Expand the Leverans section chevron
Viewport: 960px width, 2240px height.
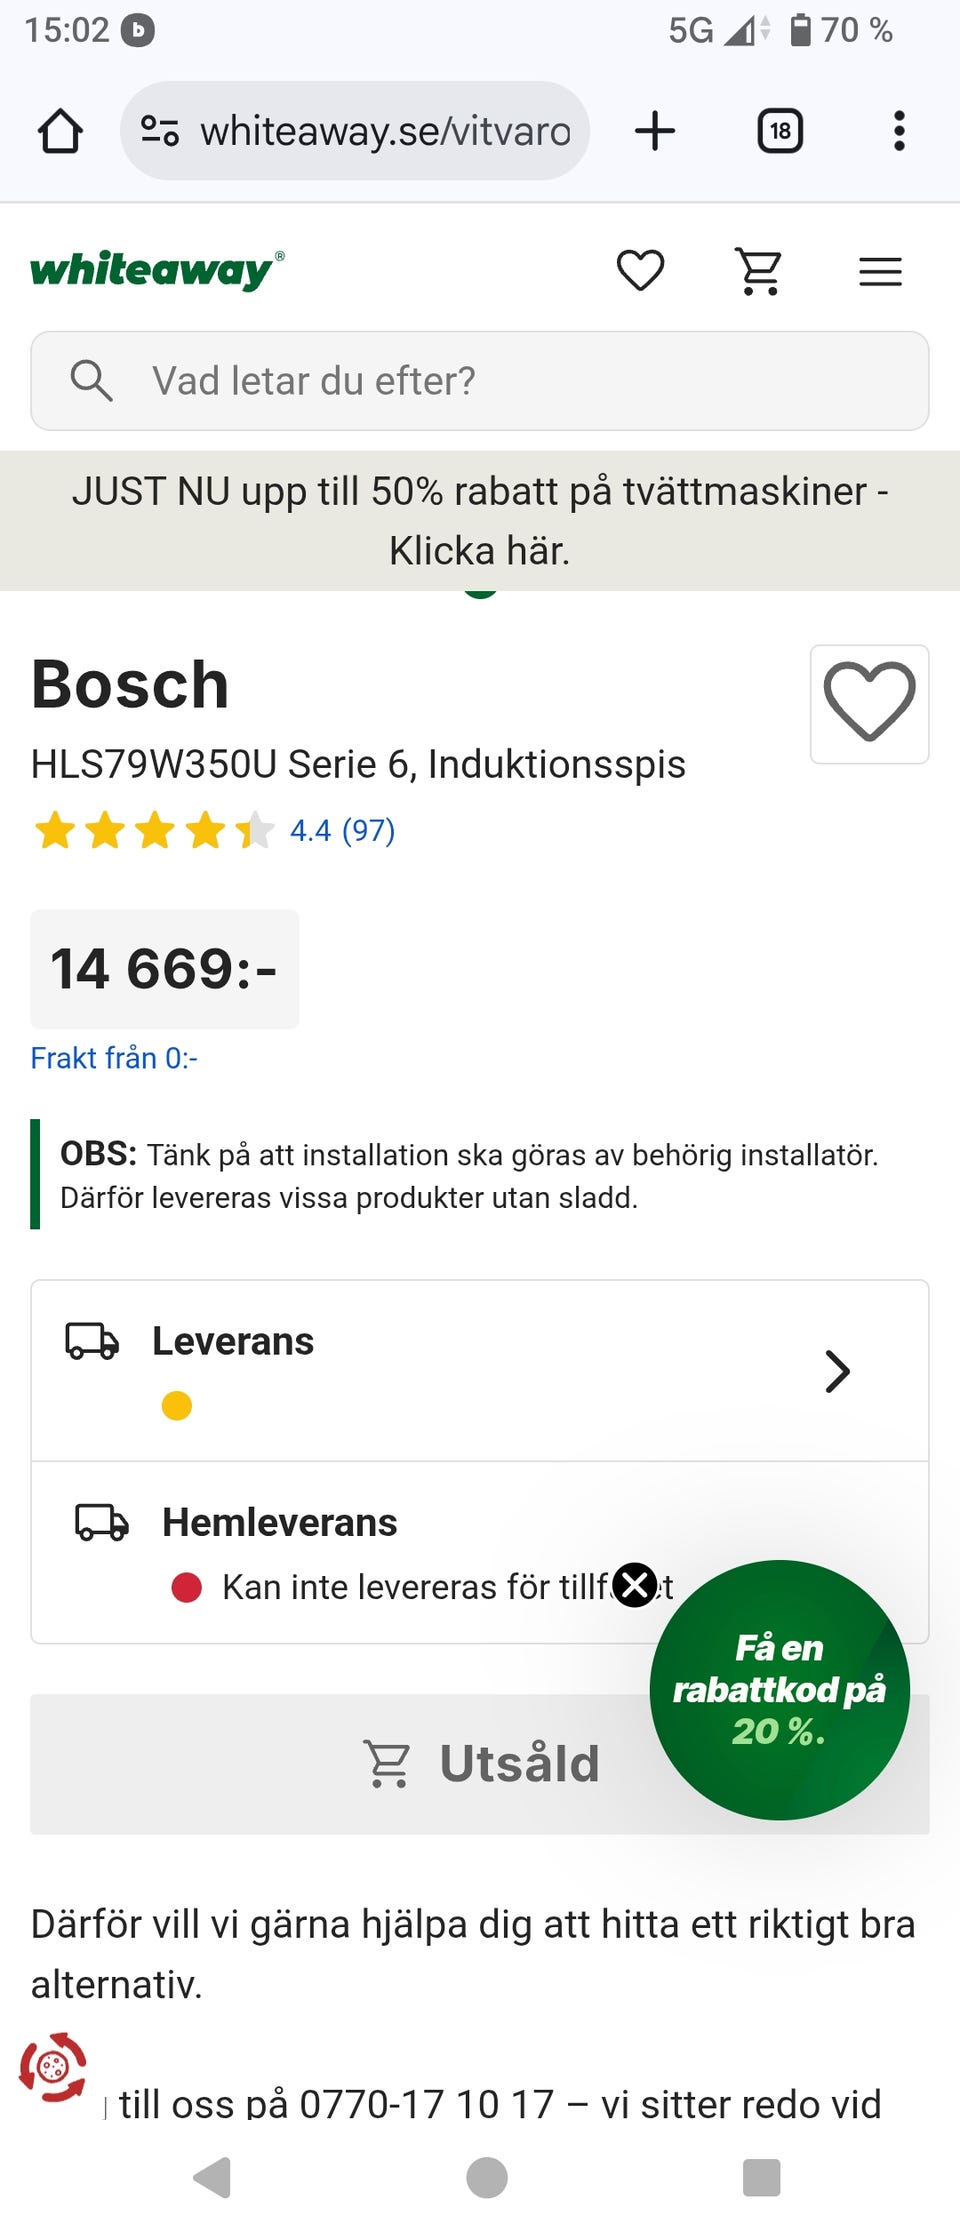tap(837, 1371)
